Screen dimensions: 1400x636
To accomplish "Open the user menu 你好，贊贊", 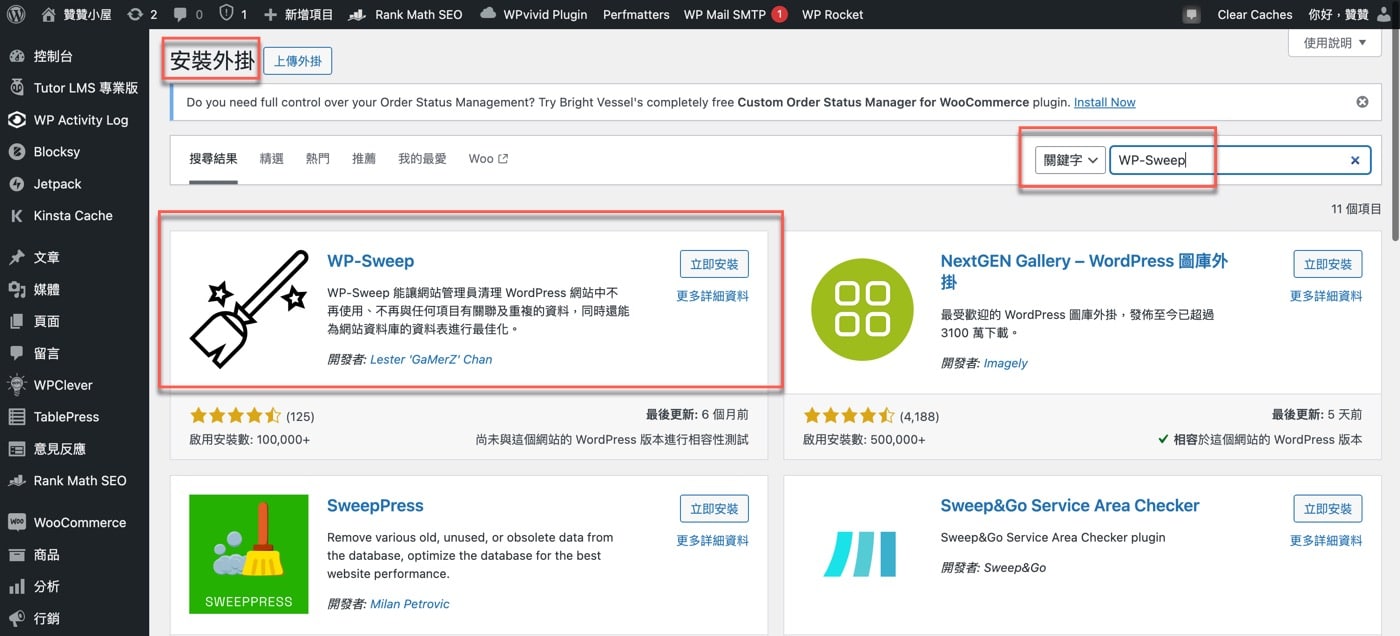I will click(1350, 15).
